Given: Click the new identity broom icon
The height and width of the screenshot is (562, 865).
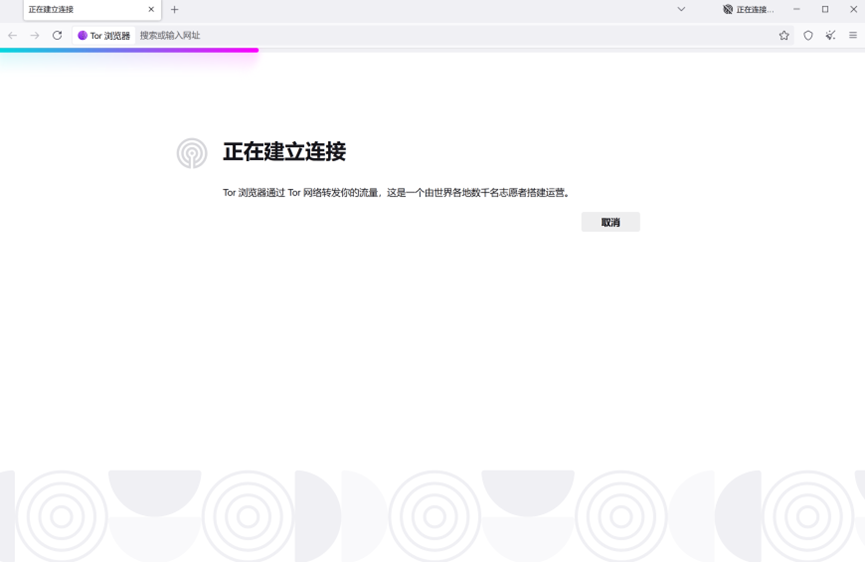Looking at the screenshot, I should pyautogui.click(x=830, y=35).
